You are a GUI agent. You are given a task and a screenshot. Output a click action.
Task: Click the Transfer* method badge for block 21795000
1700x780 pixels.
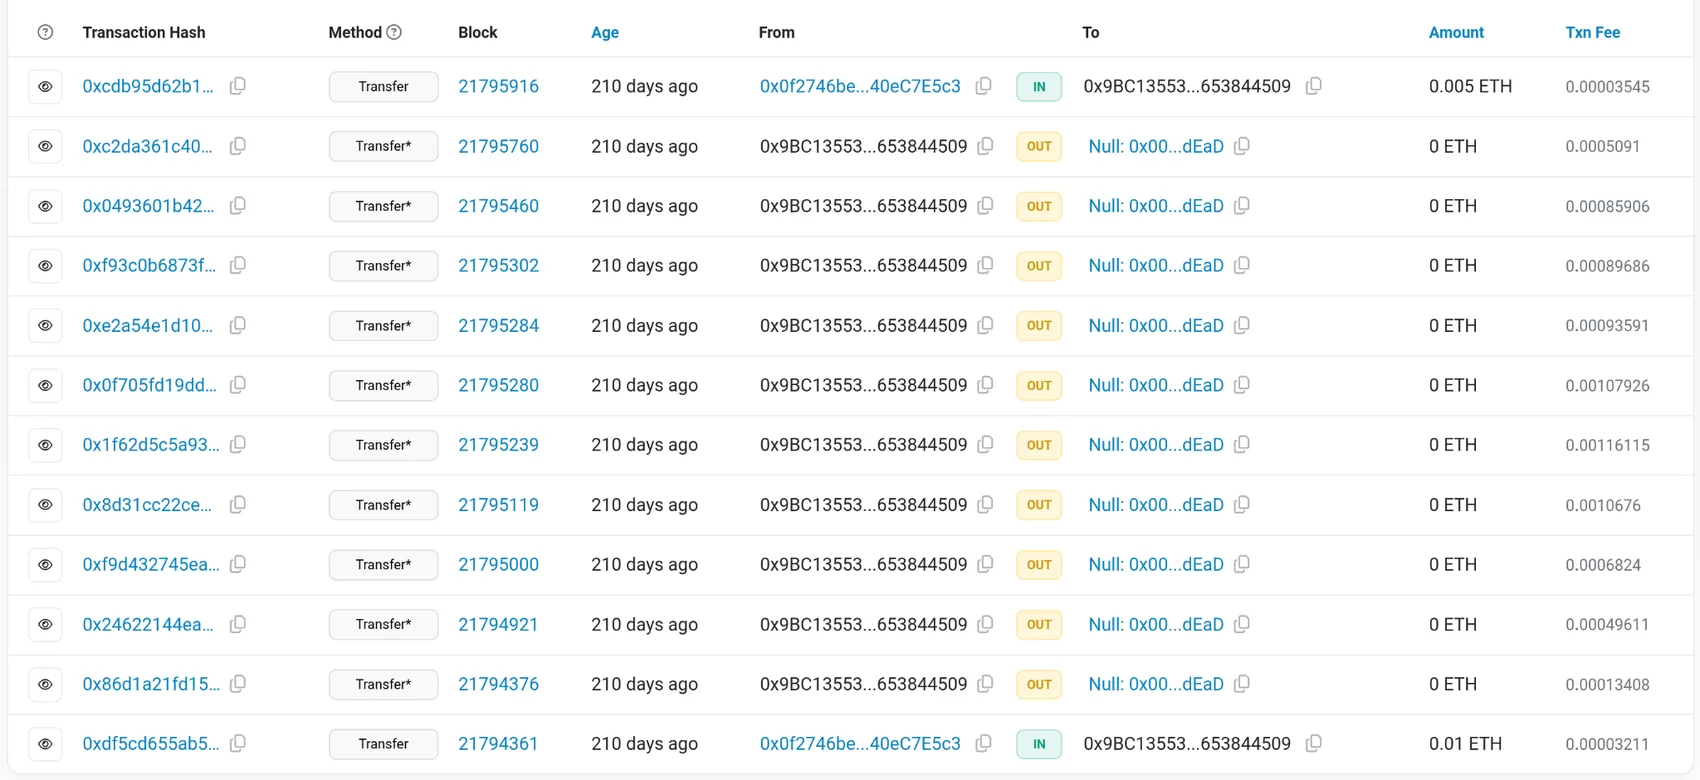(x=383, y=564)
